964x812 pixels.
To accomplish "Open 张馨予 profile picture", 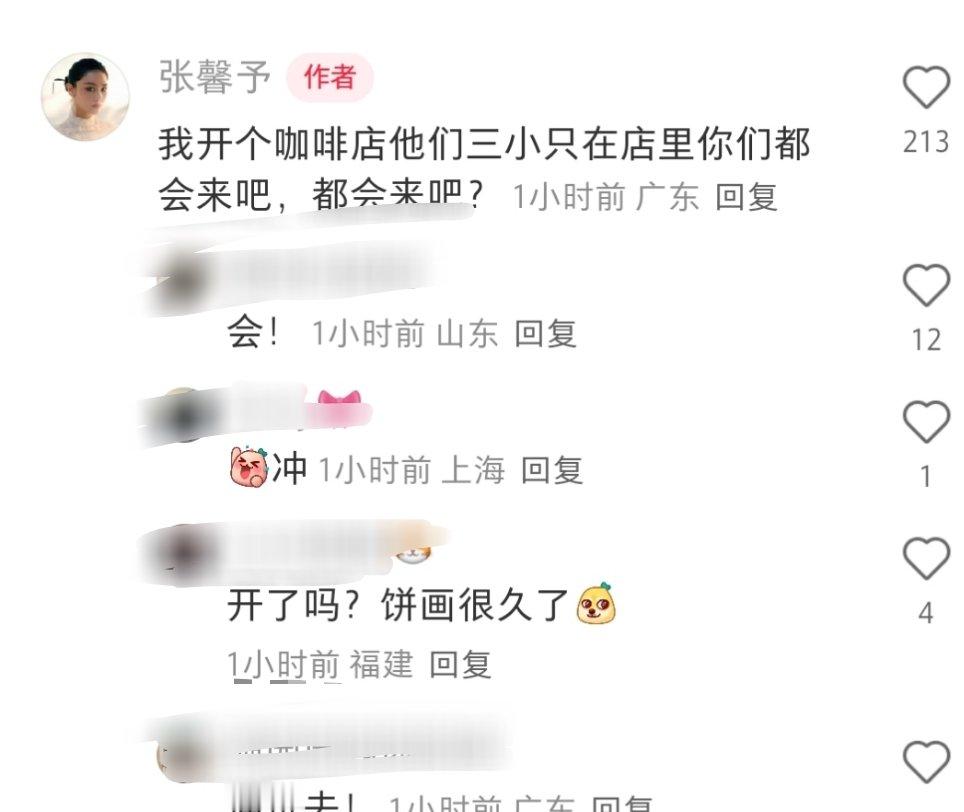I will (x=85, y=97).
